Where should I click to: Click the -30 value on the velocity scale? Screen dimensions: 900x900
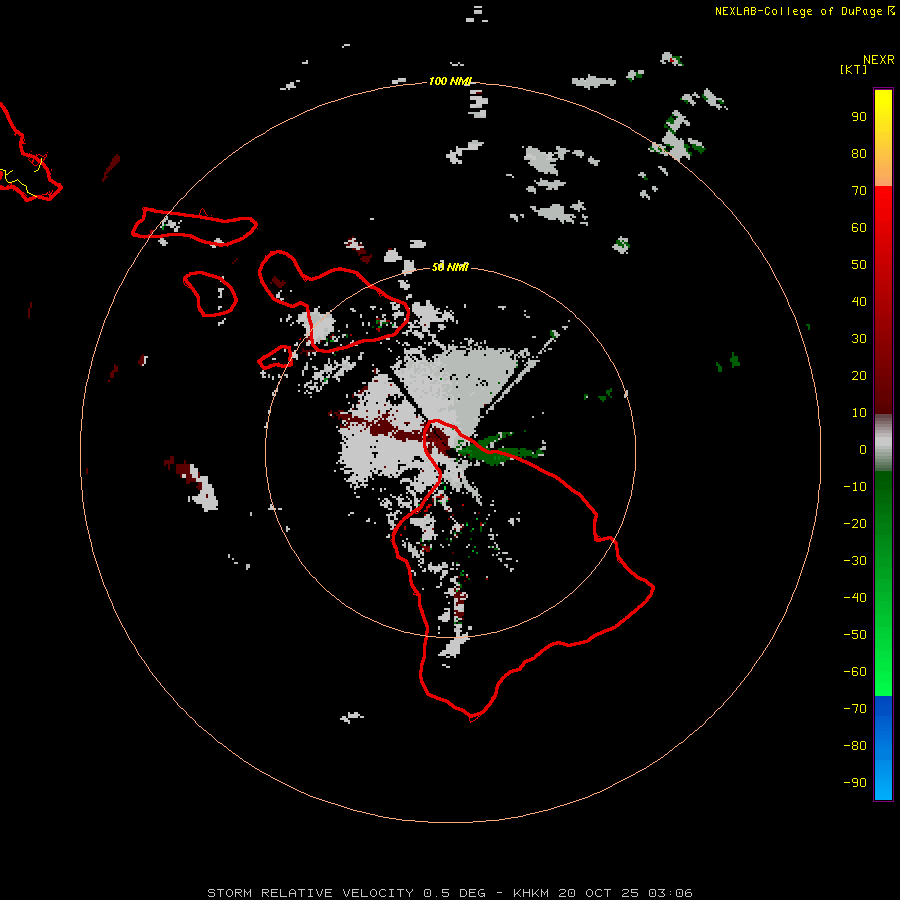(x=855, y=561)
